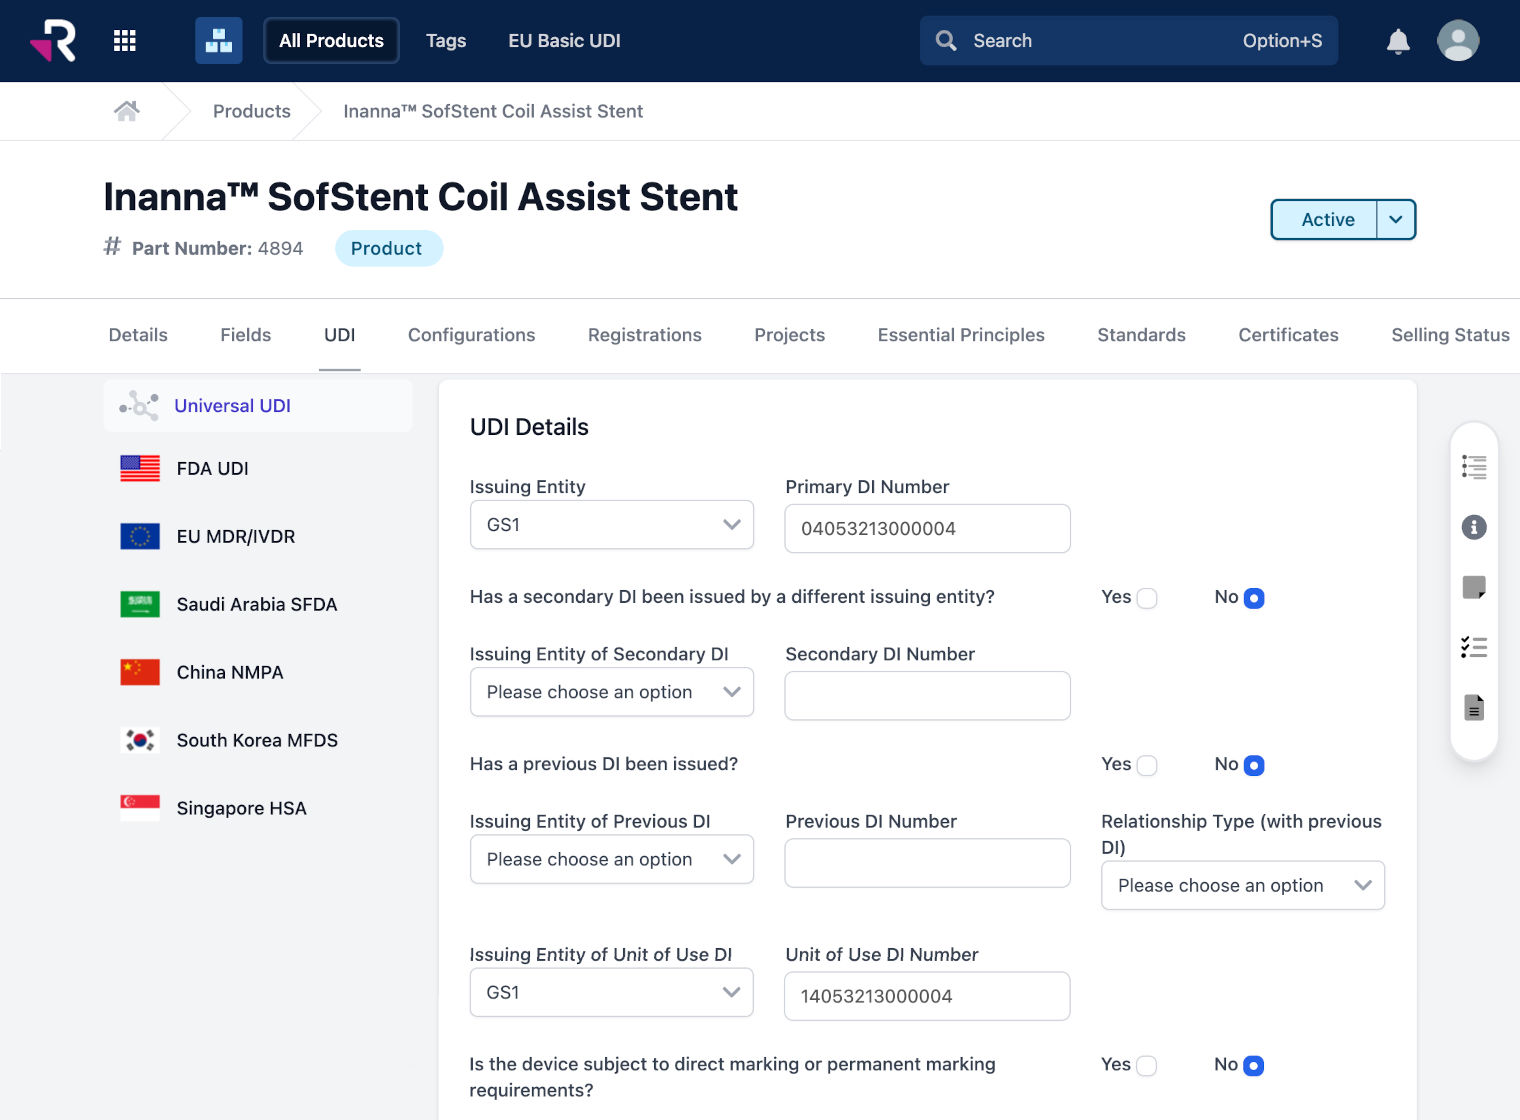Click the products boxes icon in navbar

(x=218, y=41)
